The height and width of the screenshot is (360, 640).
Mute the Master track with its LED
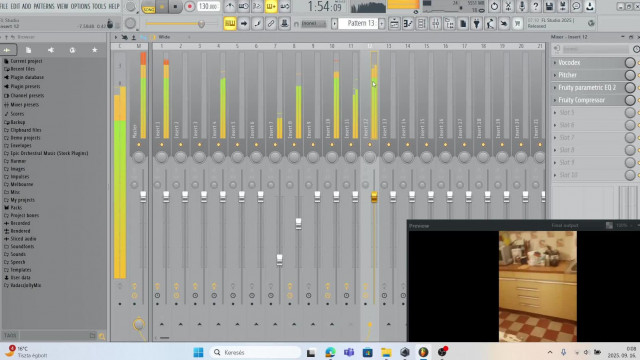click(x=139, y=145)
